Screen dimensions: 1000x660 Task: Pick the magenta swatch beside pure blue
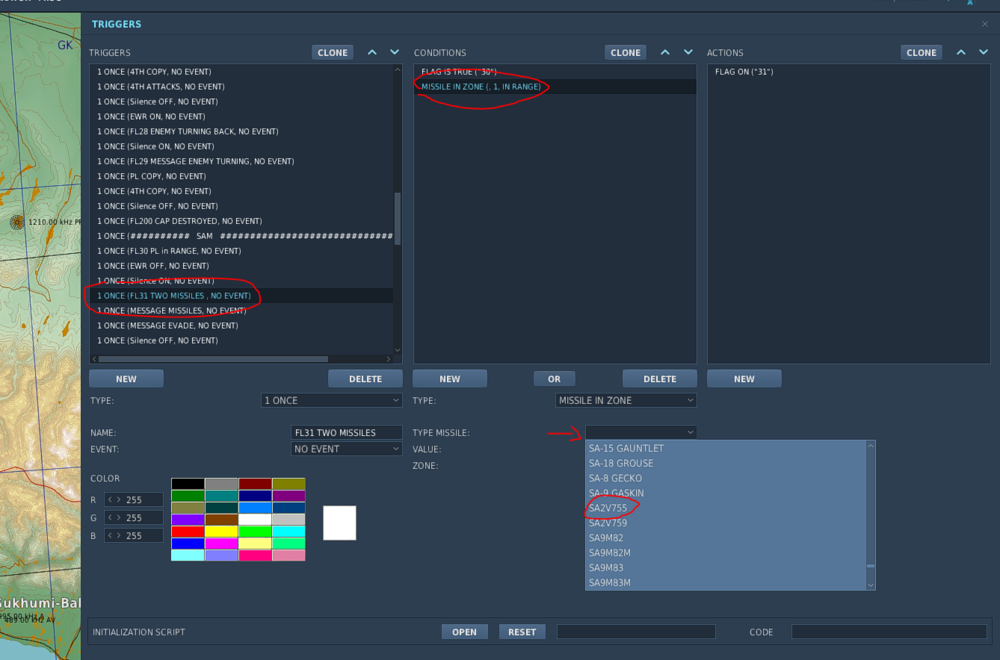pos(221,544)
